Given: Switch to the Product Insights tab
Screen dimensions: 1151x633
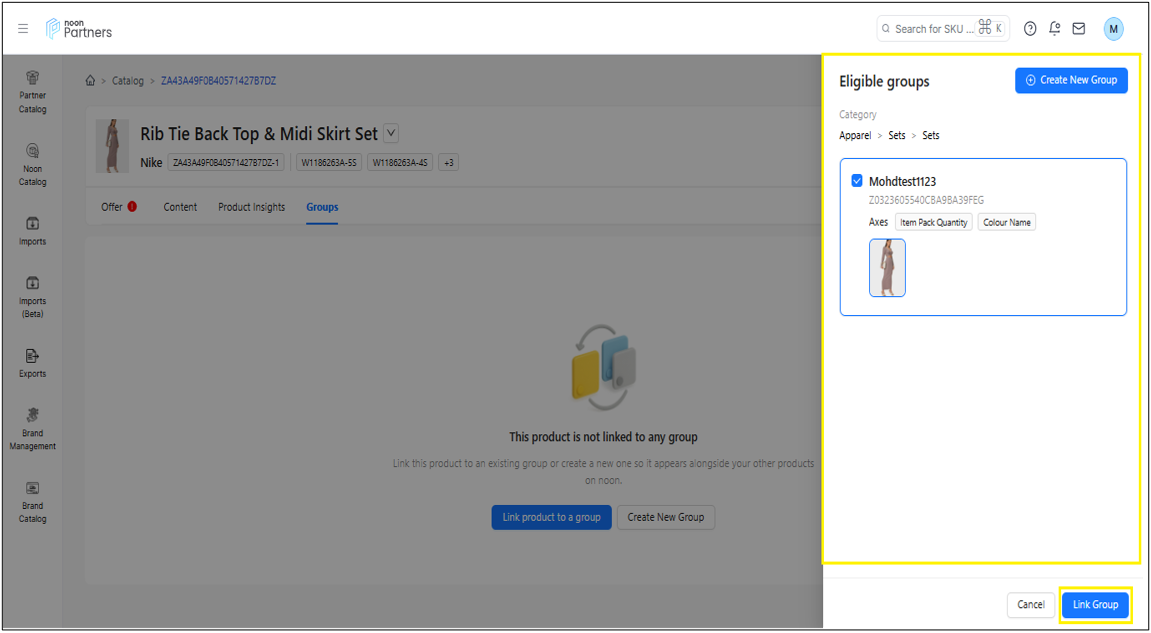Looking at the screenshot, I should point(251,207).
